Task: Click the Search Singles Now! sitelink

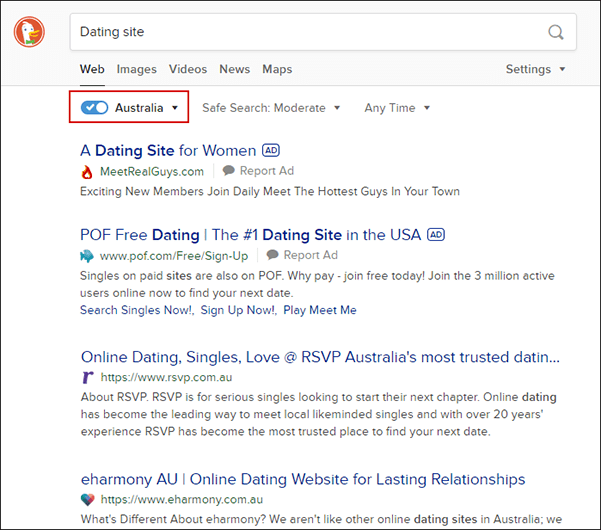Action: pyautogui.click(x=136, y=310)
